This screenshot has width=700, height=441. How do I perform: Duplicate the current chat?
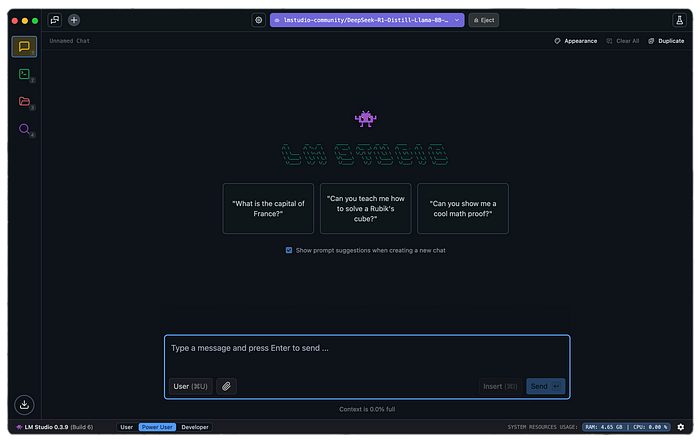(x=666, y=41)
